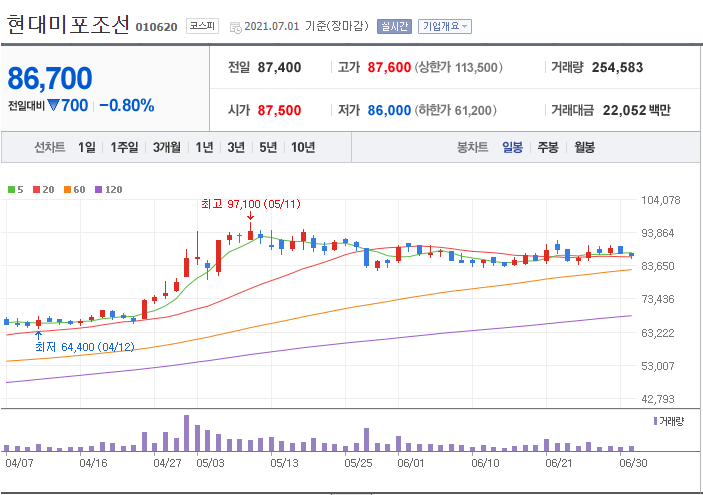Select the 1주일 line chart tab
Viewport: 703px width, 495px height.
click(124, 147)
